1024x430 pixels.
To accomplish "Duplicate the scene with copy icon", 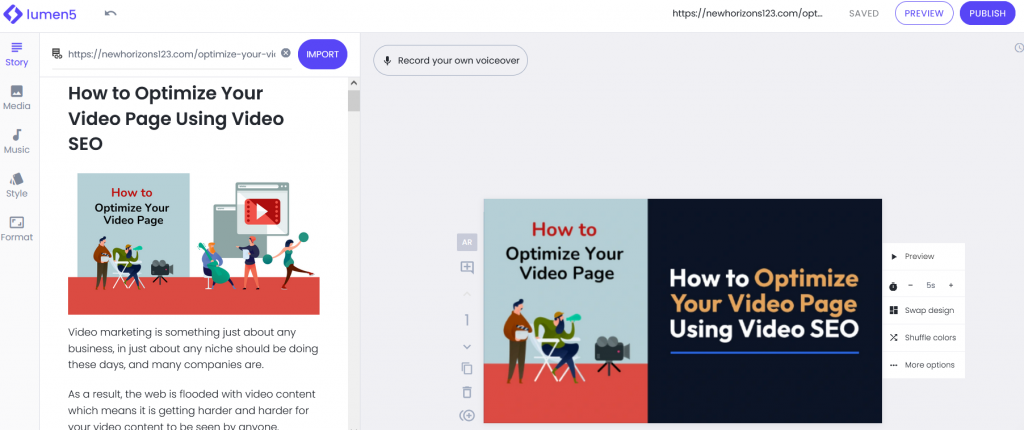I will coord(467,369).
